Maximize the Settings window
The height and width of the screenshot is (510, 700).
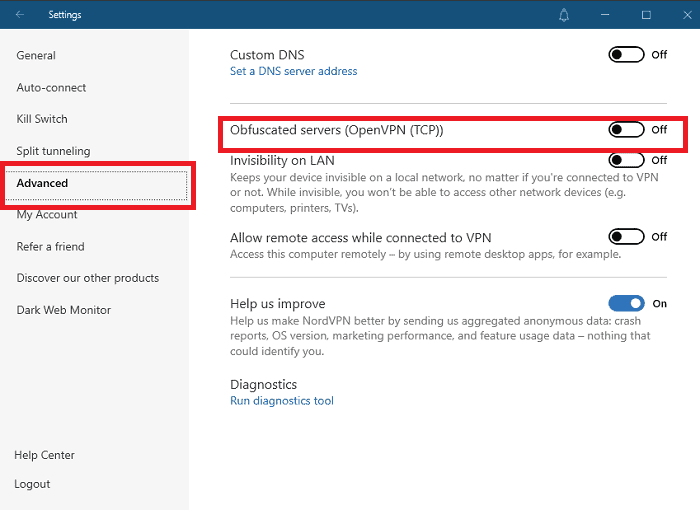pos(646,15)
